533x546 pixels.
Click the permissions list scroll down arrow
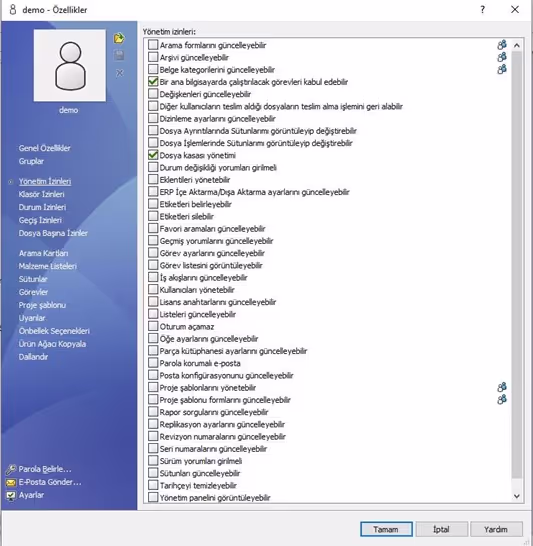[517, 496]
